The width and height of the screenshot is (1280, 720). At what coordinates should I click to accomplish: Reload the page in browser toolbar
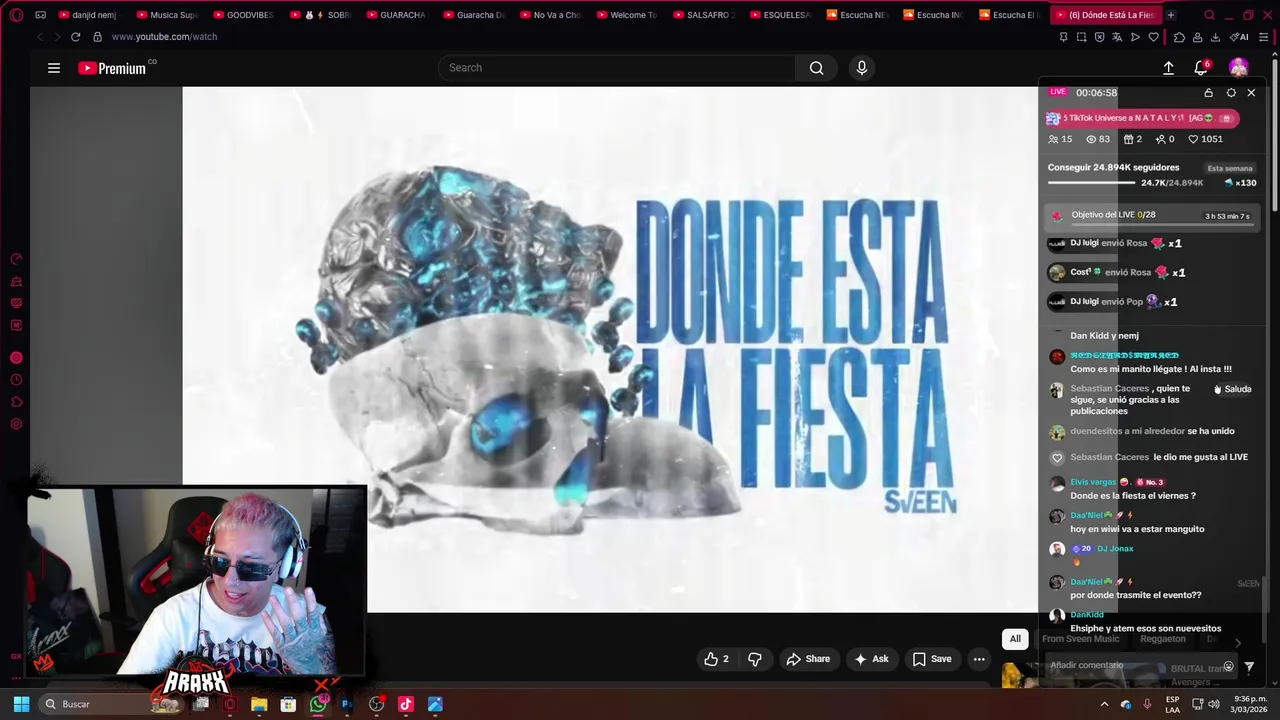pyautogui.click(x=75, y=37)
